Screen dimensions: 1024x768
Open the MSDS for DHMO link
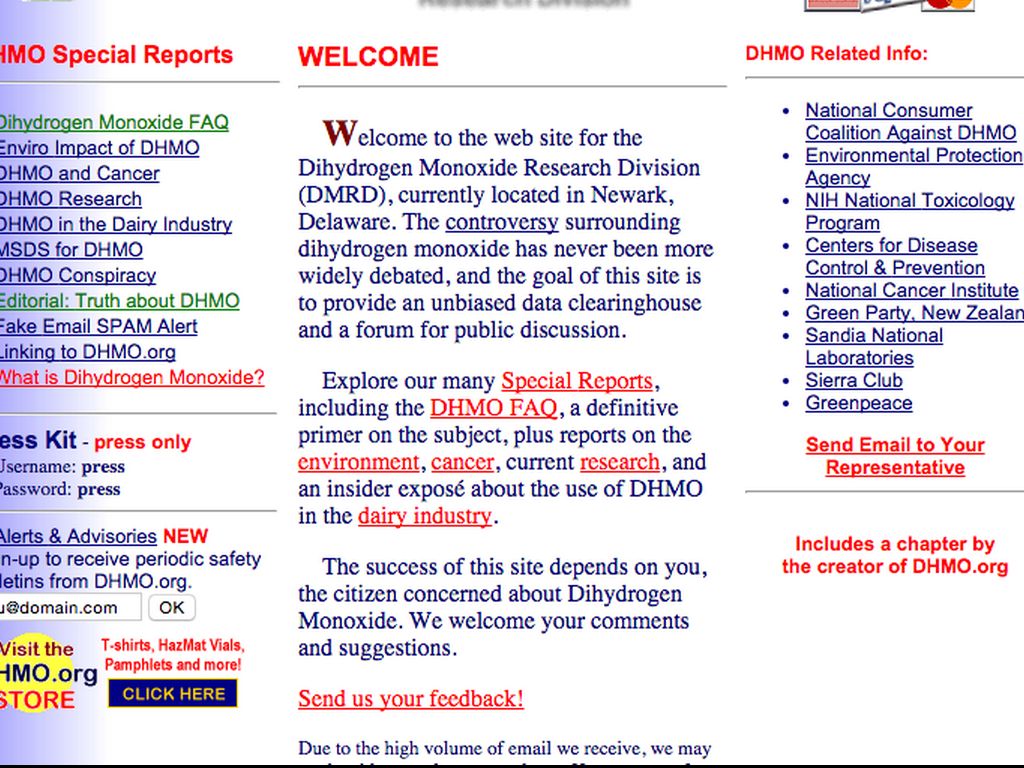(71, 249)
